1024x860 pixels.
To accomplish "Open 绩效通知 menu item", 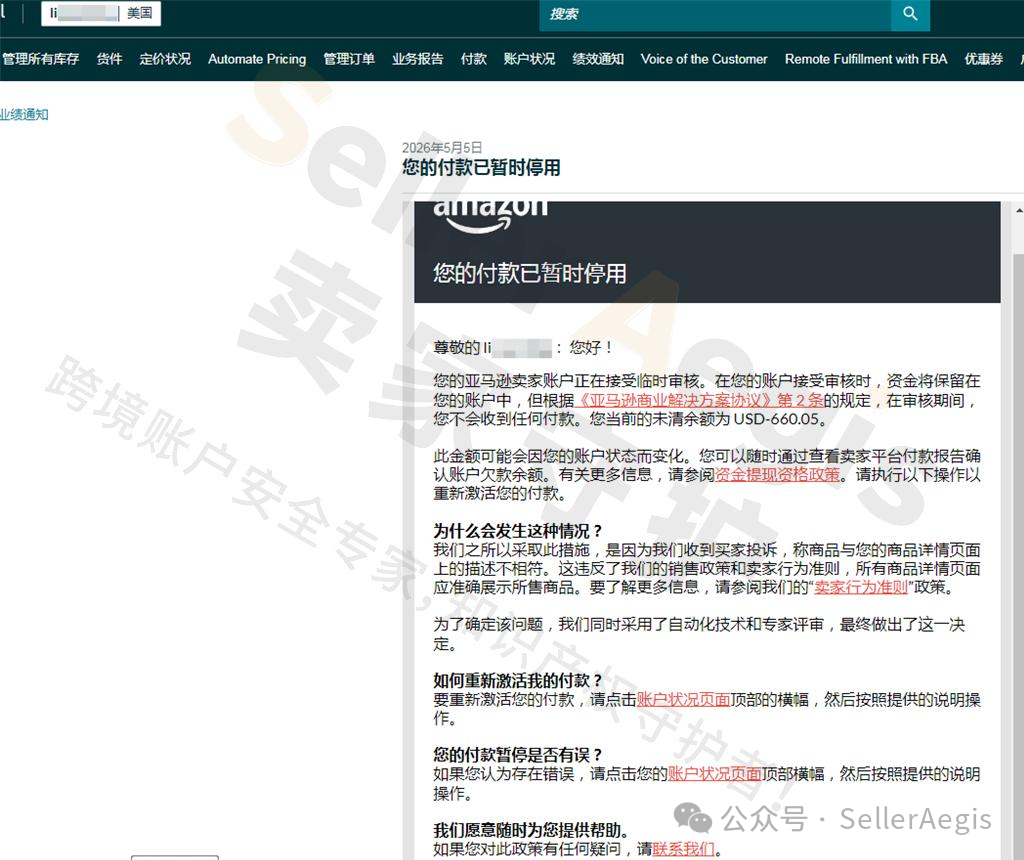I will click(x=598, y=59).
